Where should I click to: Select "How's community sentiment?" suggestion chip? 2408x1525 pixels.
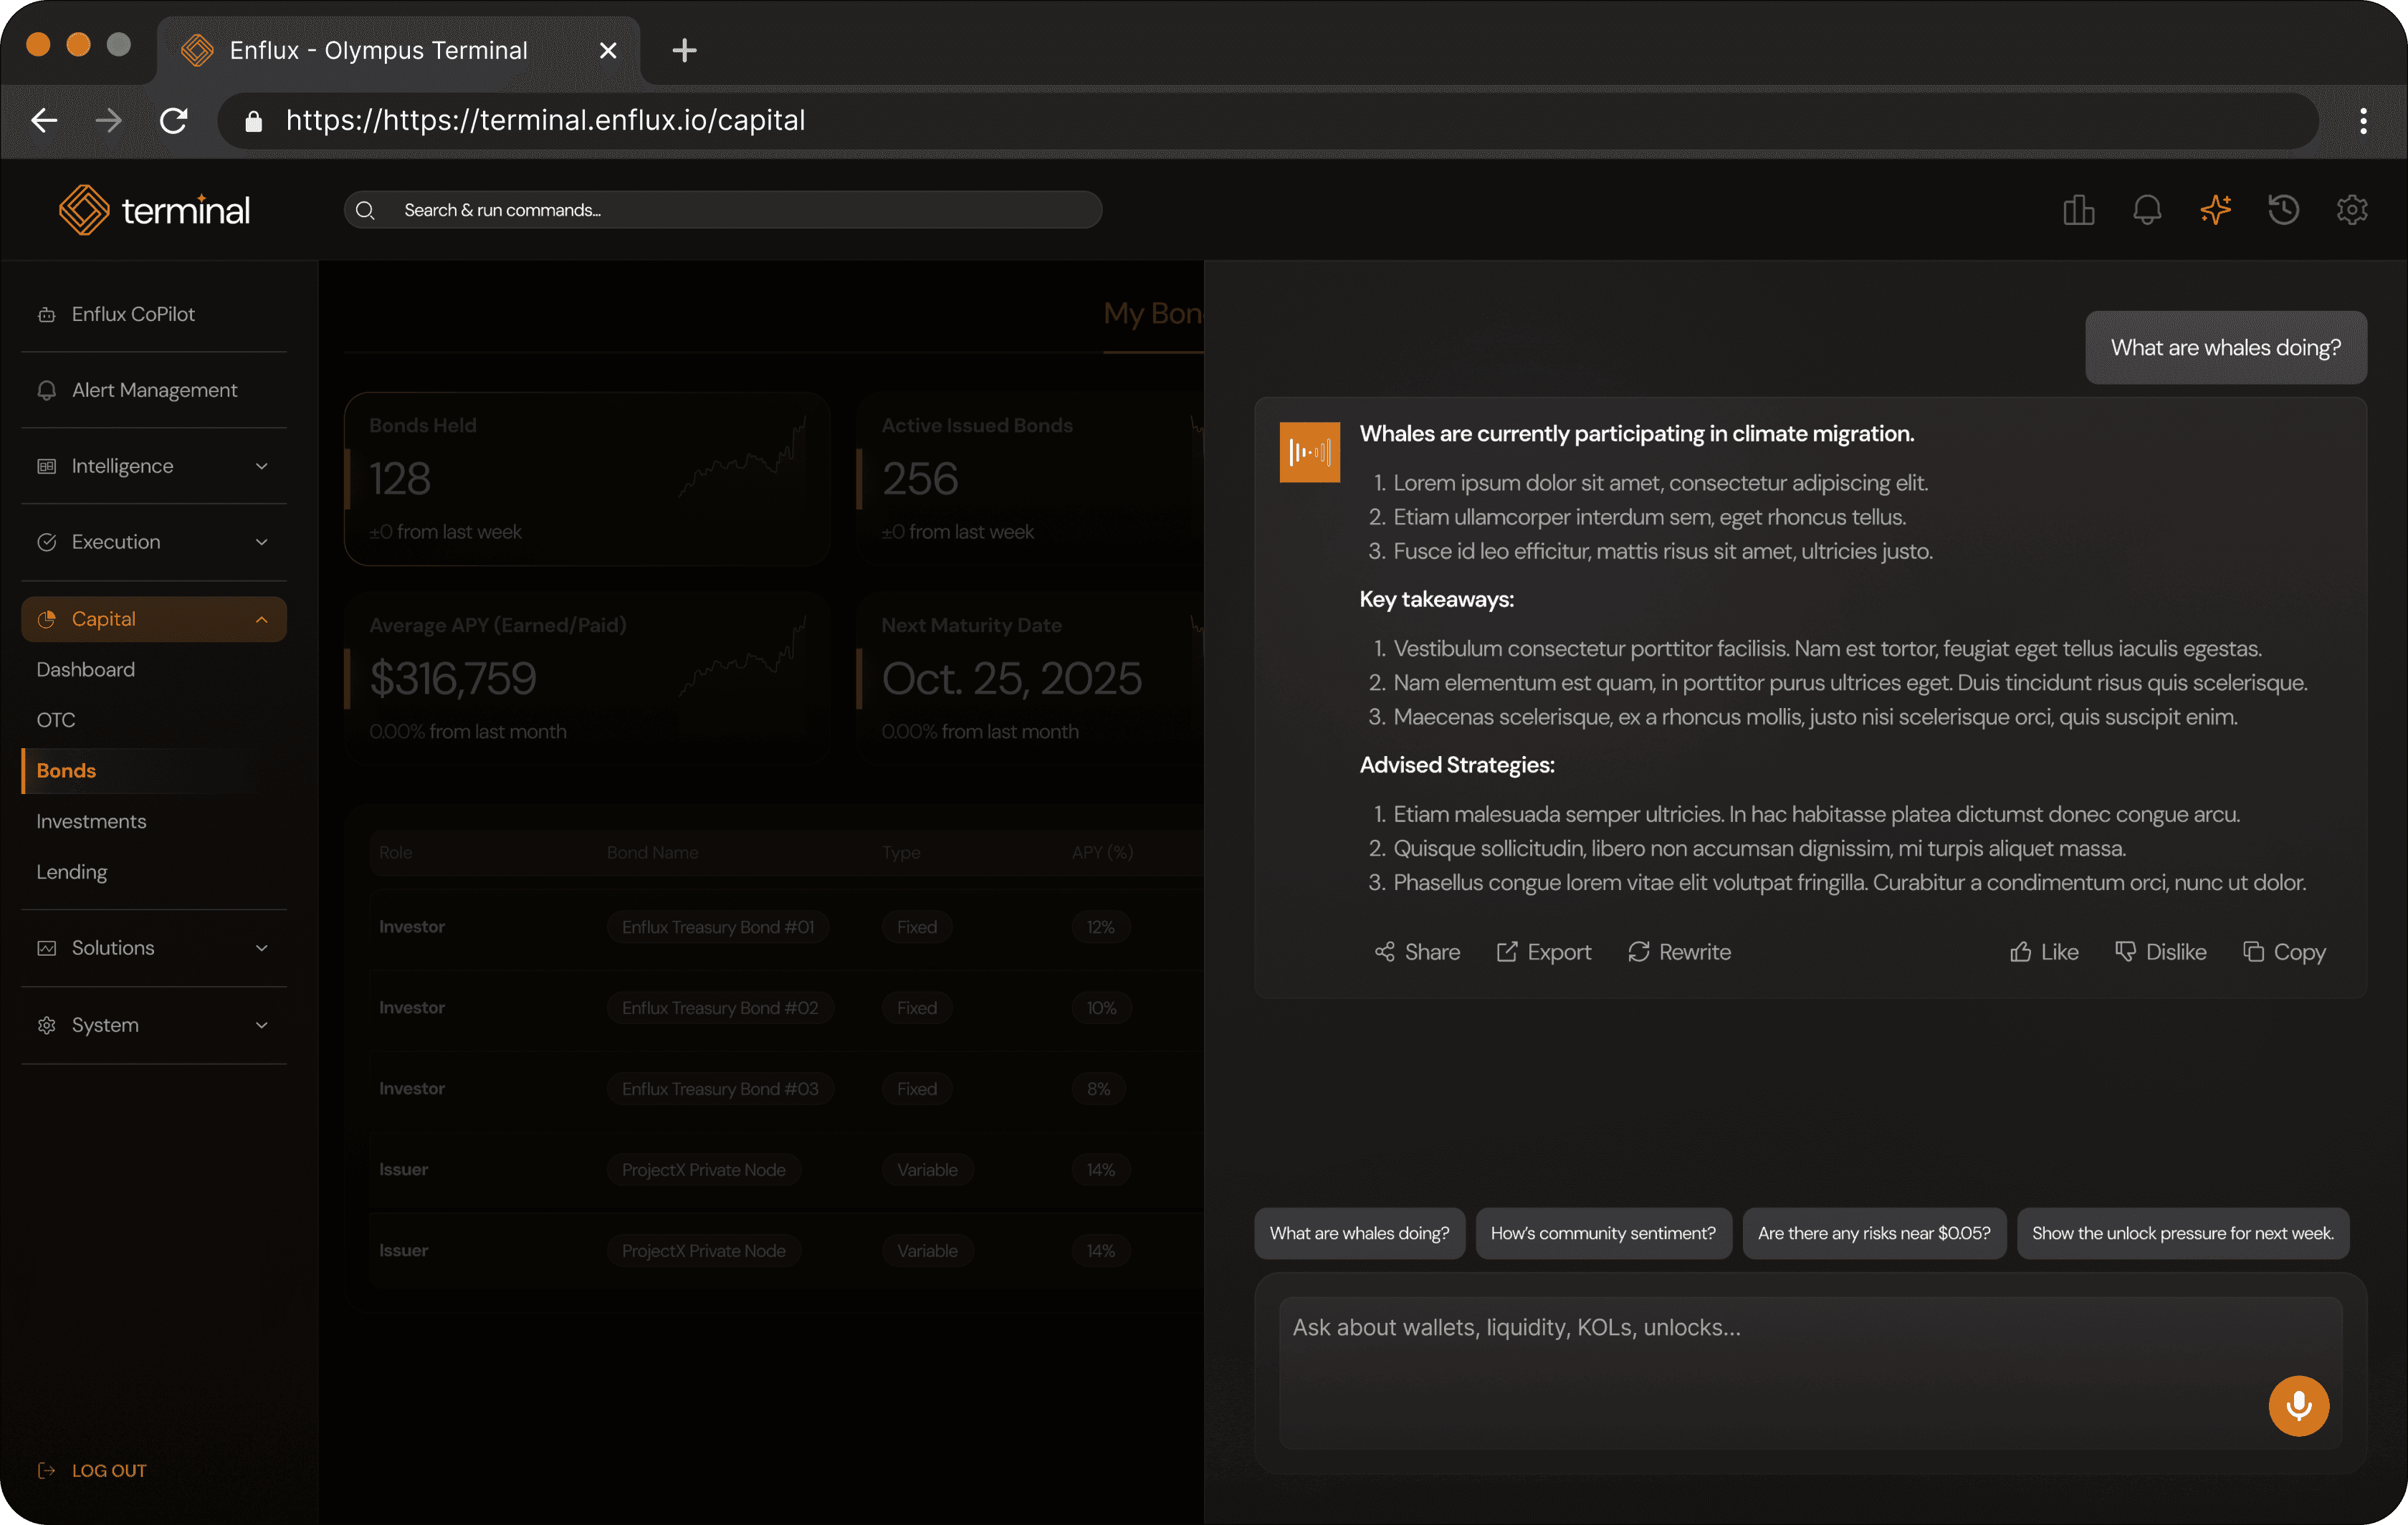click(x=1603, y=1233)
